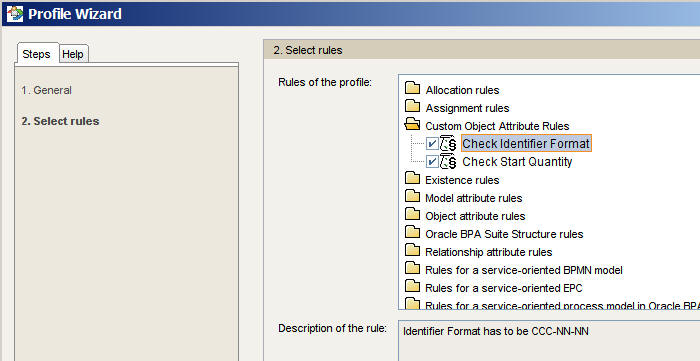
Task: Select the Check Start Quantity rule
Action: pos(517,162)
